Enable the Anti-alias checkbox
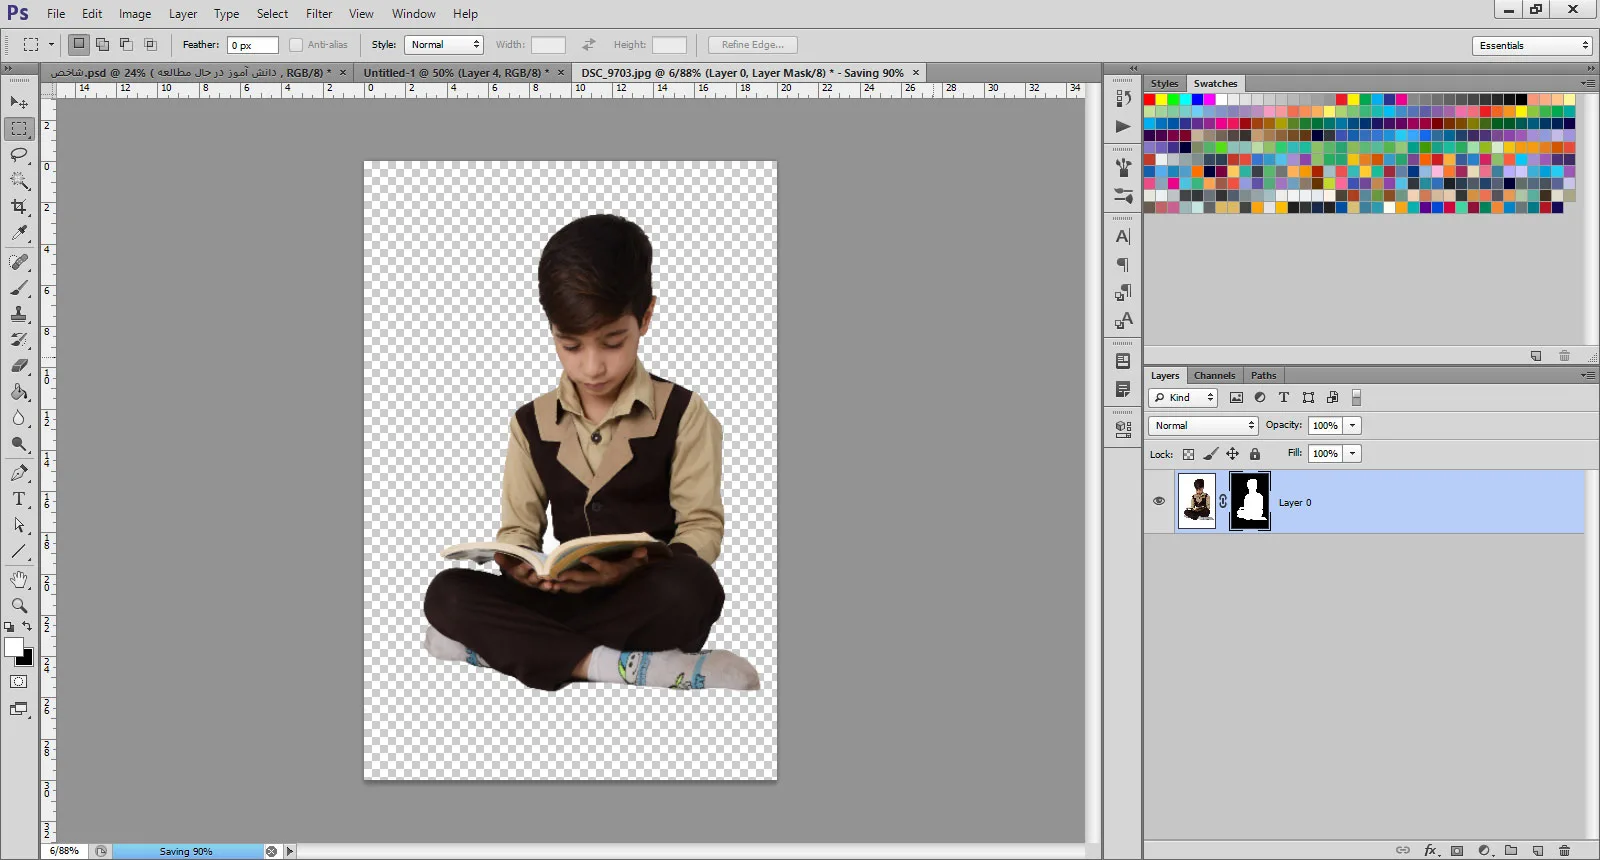This screenshot has width=1600, height=860. pyautogui.click(x=296, y=45)
